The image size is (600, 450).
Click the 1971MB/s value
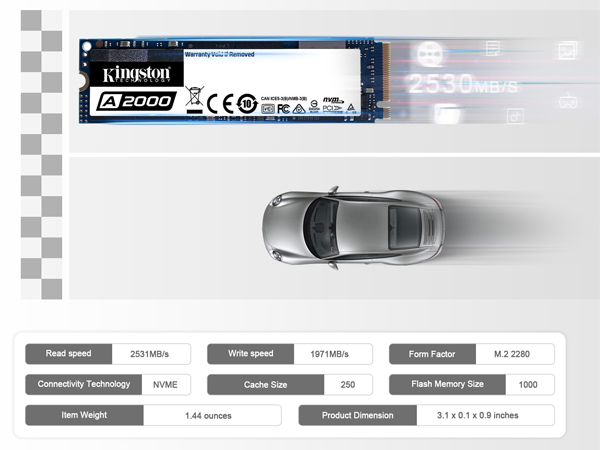329,354
